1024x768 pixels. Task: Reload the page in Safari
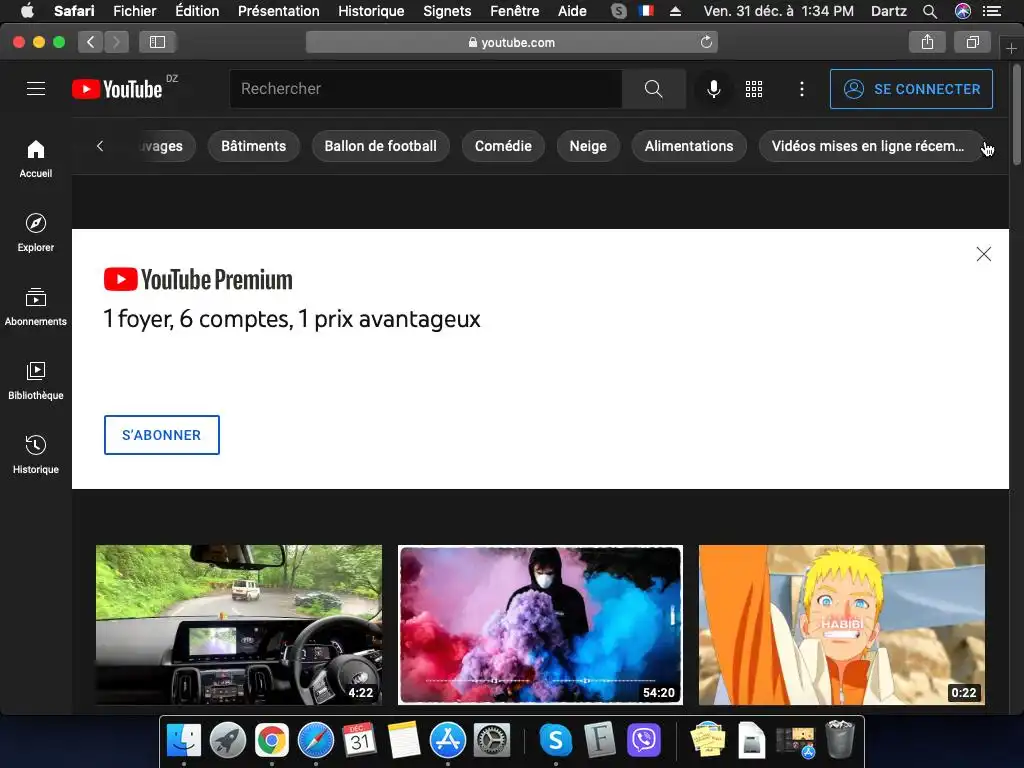(x=706, y=42)
